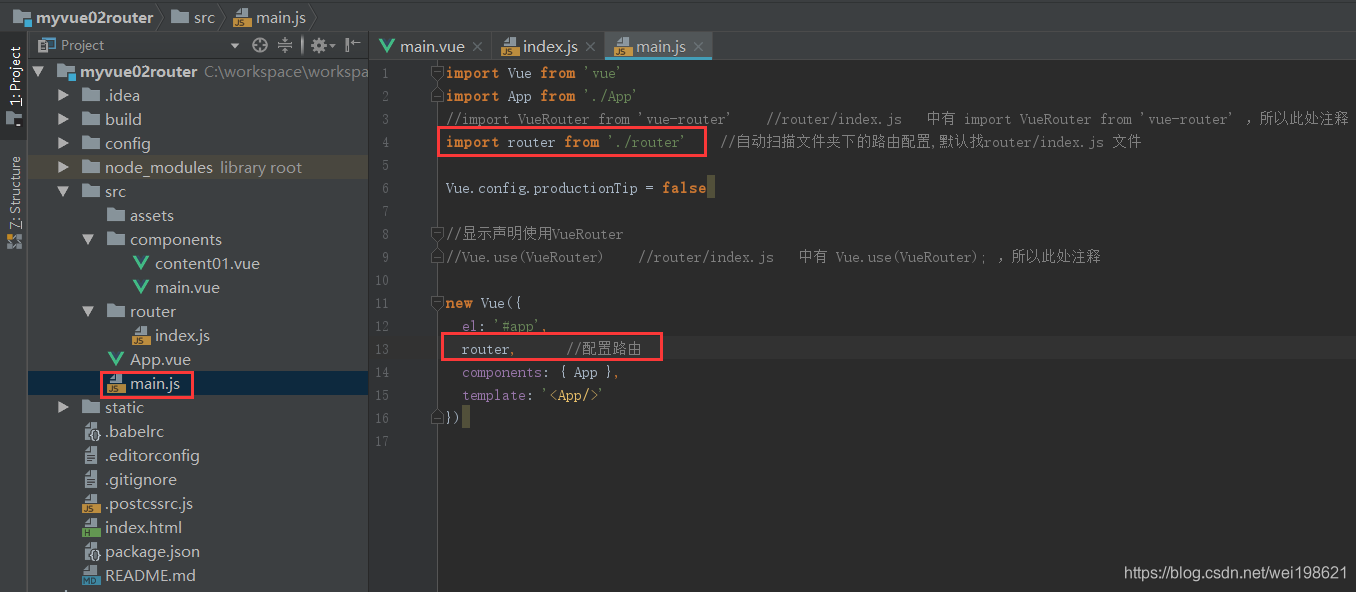Select index.js under the router folder
The width and height of the screenshot is (1356, 592).
[x=182, y=336]
